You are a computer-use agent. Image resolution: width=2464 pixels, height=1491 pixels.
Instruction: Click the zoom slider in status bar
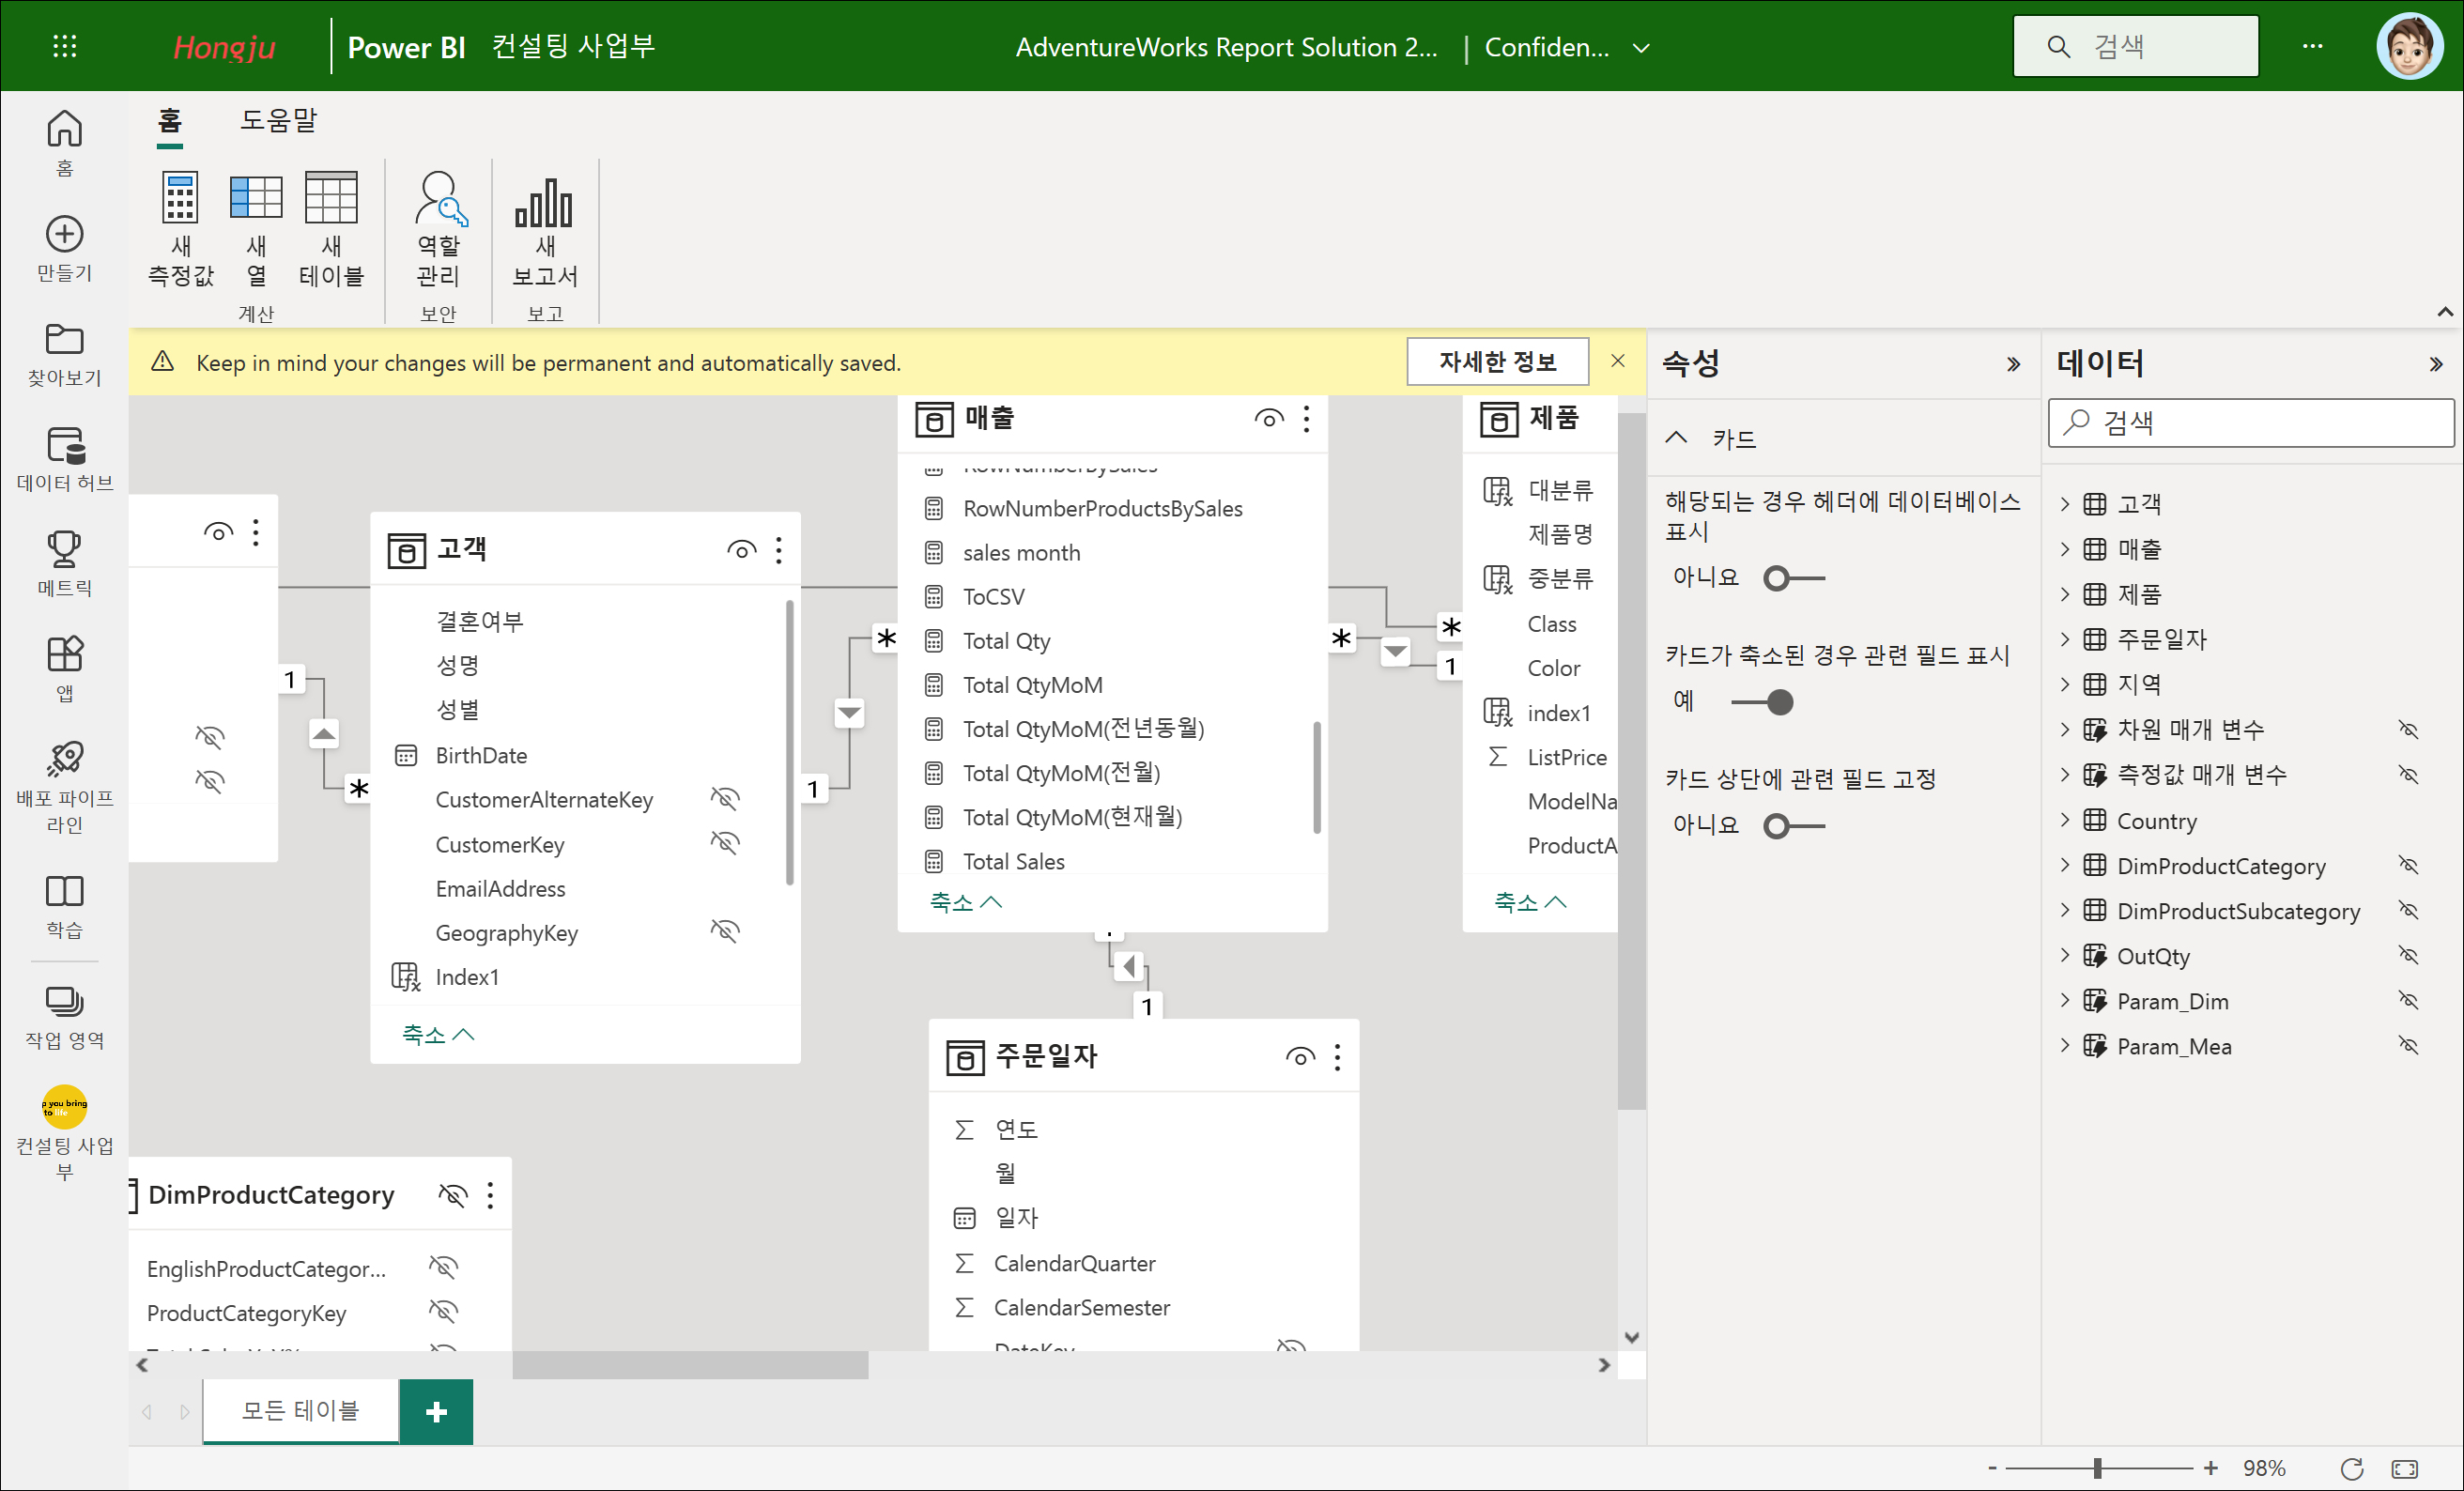2098,1468
